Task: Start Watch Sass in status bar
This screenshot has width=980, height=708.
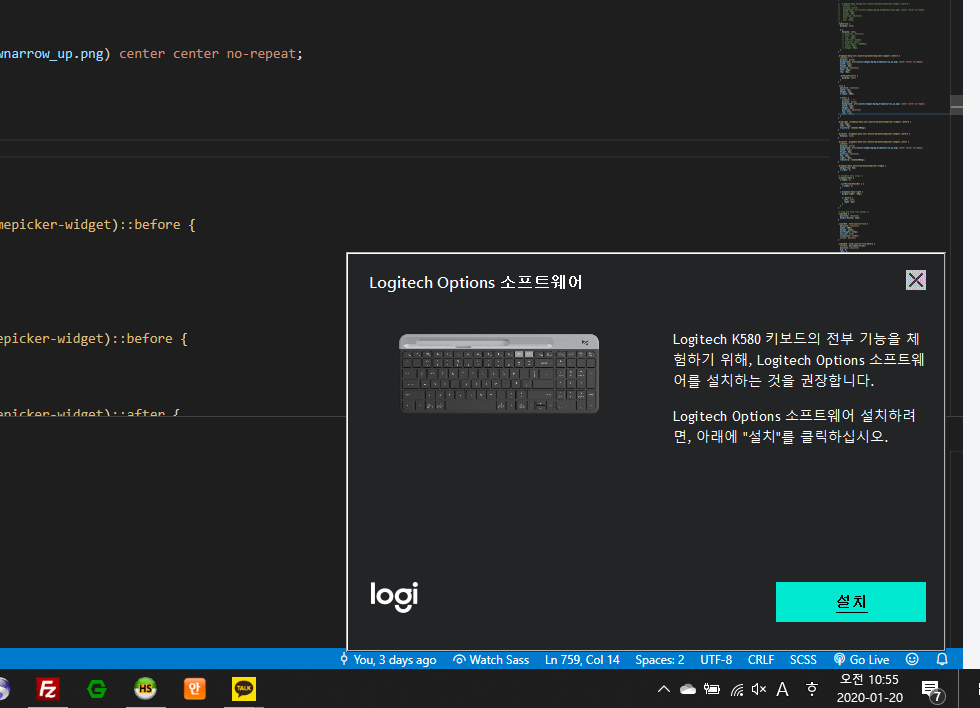Action: click(491, 659)
